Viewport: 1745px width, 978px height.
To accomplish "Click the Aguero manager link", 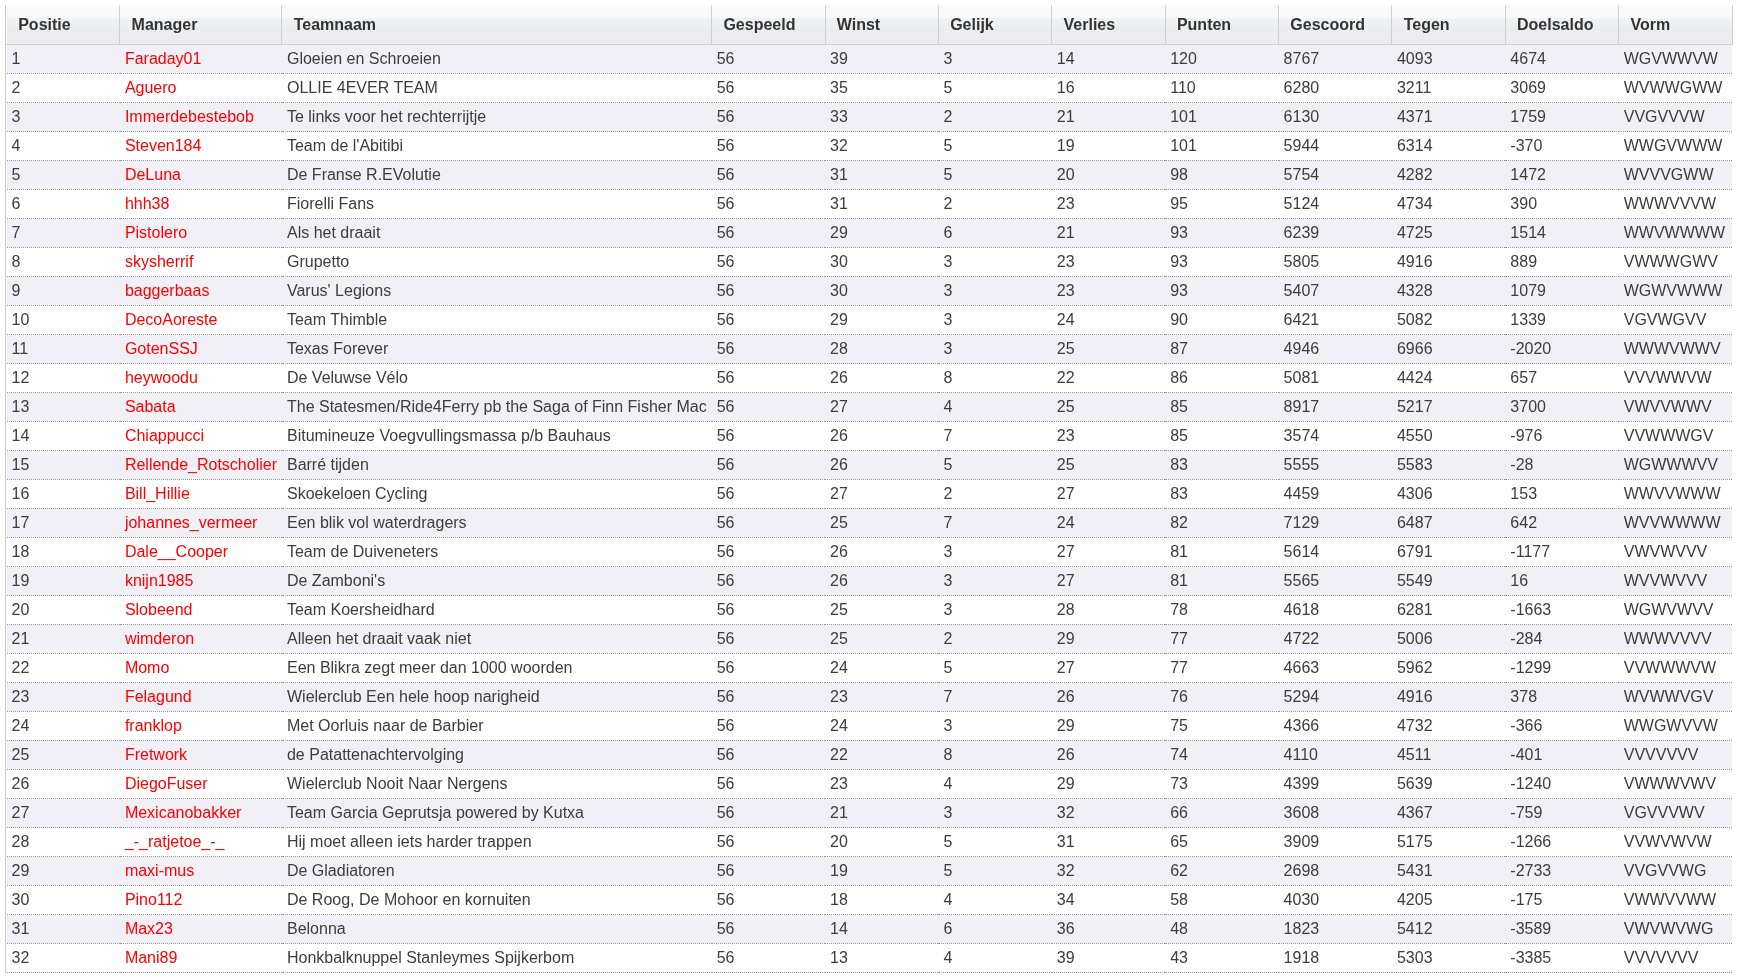I will (150, 88).
